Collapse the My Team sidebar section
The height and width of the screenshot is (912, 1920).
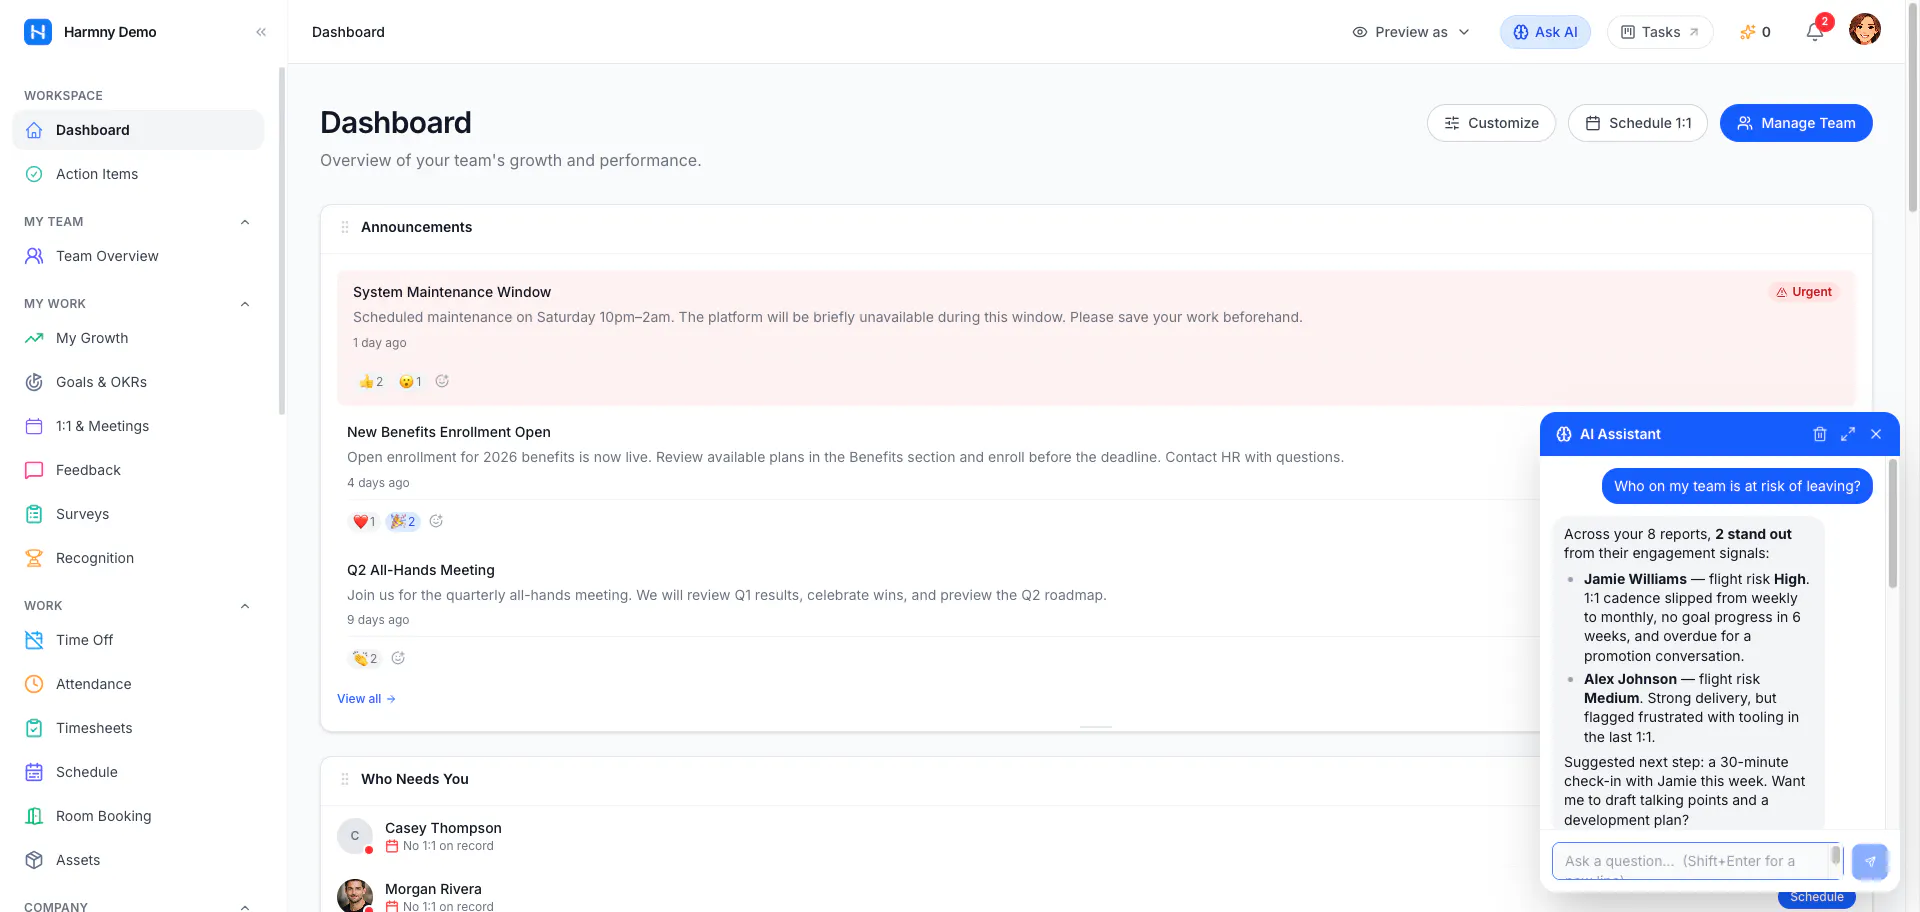coord(245,222)
